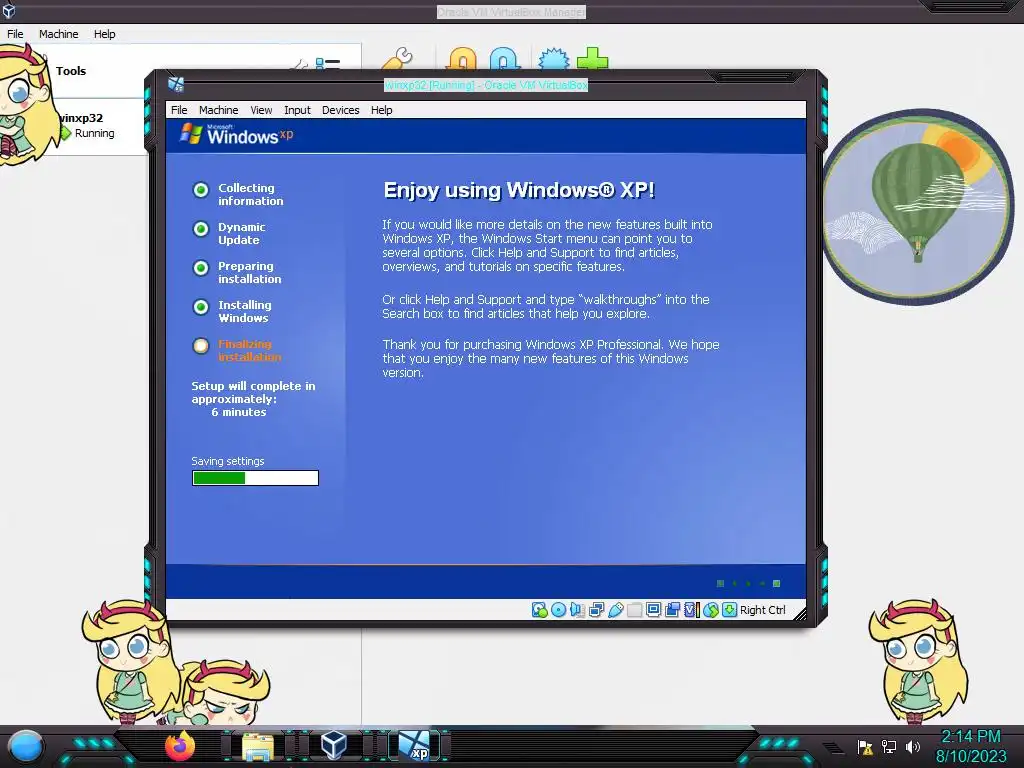
Task: Open Devices menu in VM window
Action: click(340, 110)
